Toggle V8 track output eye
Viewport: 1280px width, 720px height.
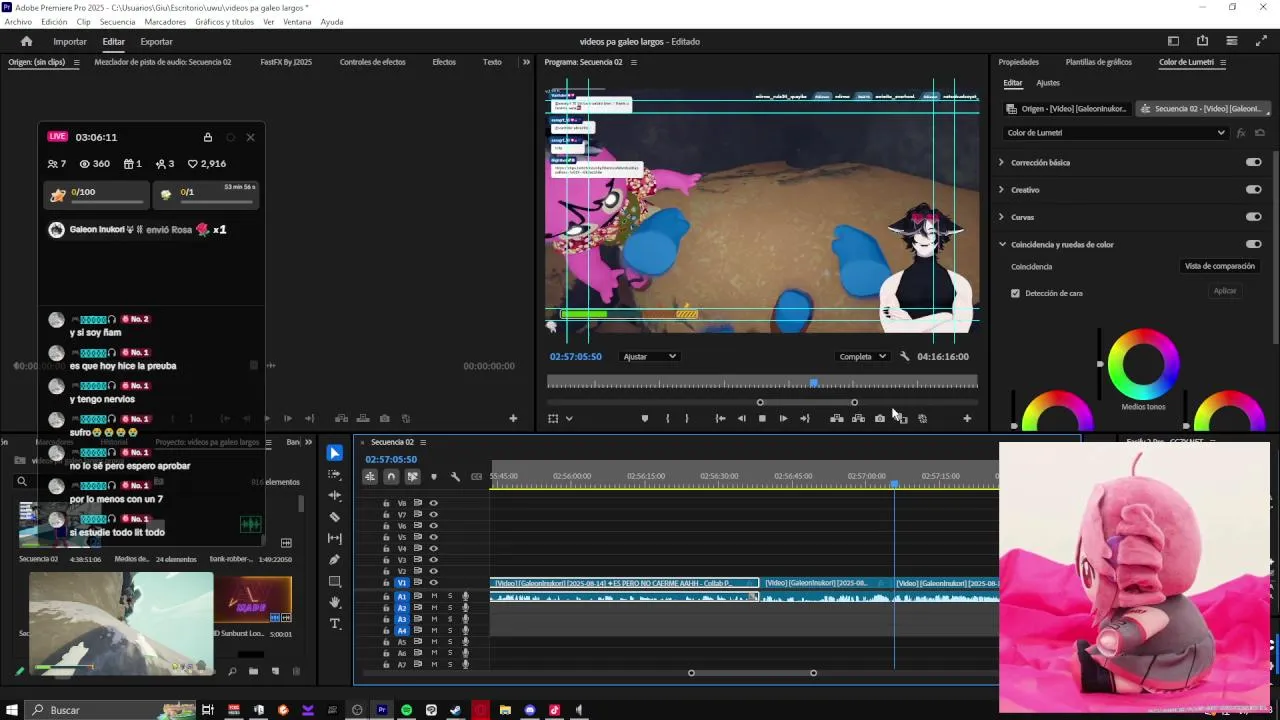point(433,503)
